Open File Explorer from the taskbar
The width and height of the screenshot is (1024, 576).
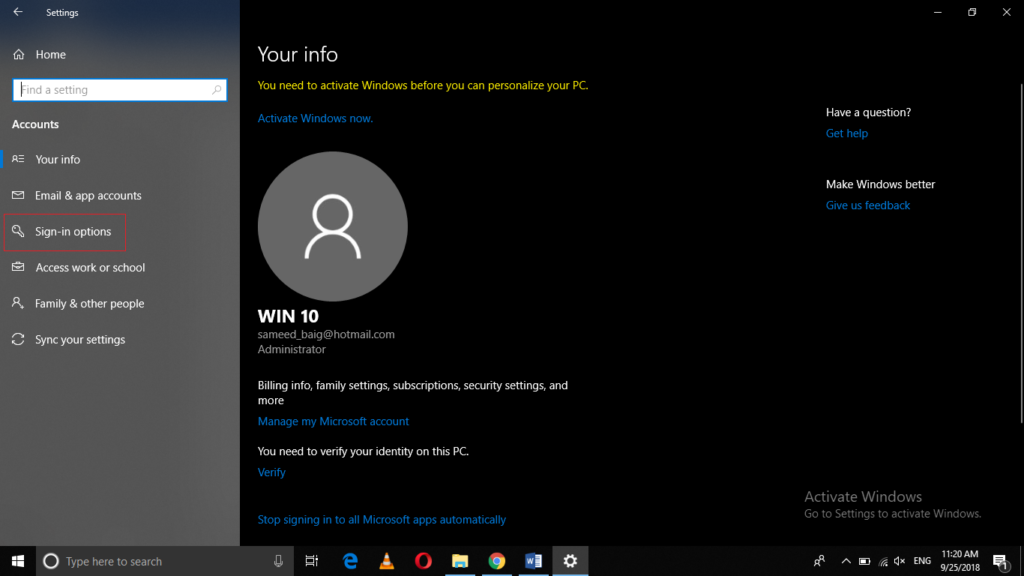pyautogui.click(x=460, y=561)
